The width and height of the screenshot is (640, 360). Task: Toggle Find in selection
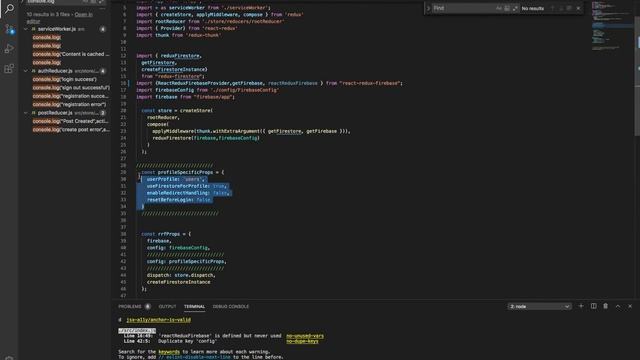pos(569,8)
